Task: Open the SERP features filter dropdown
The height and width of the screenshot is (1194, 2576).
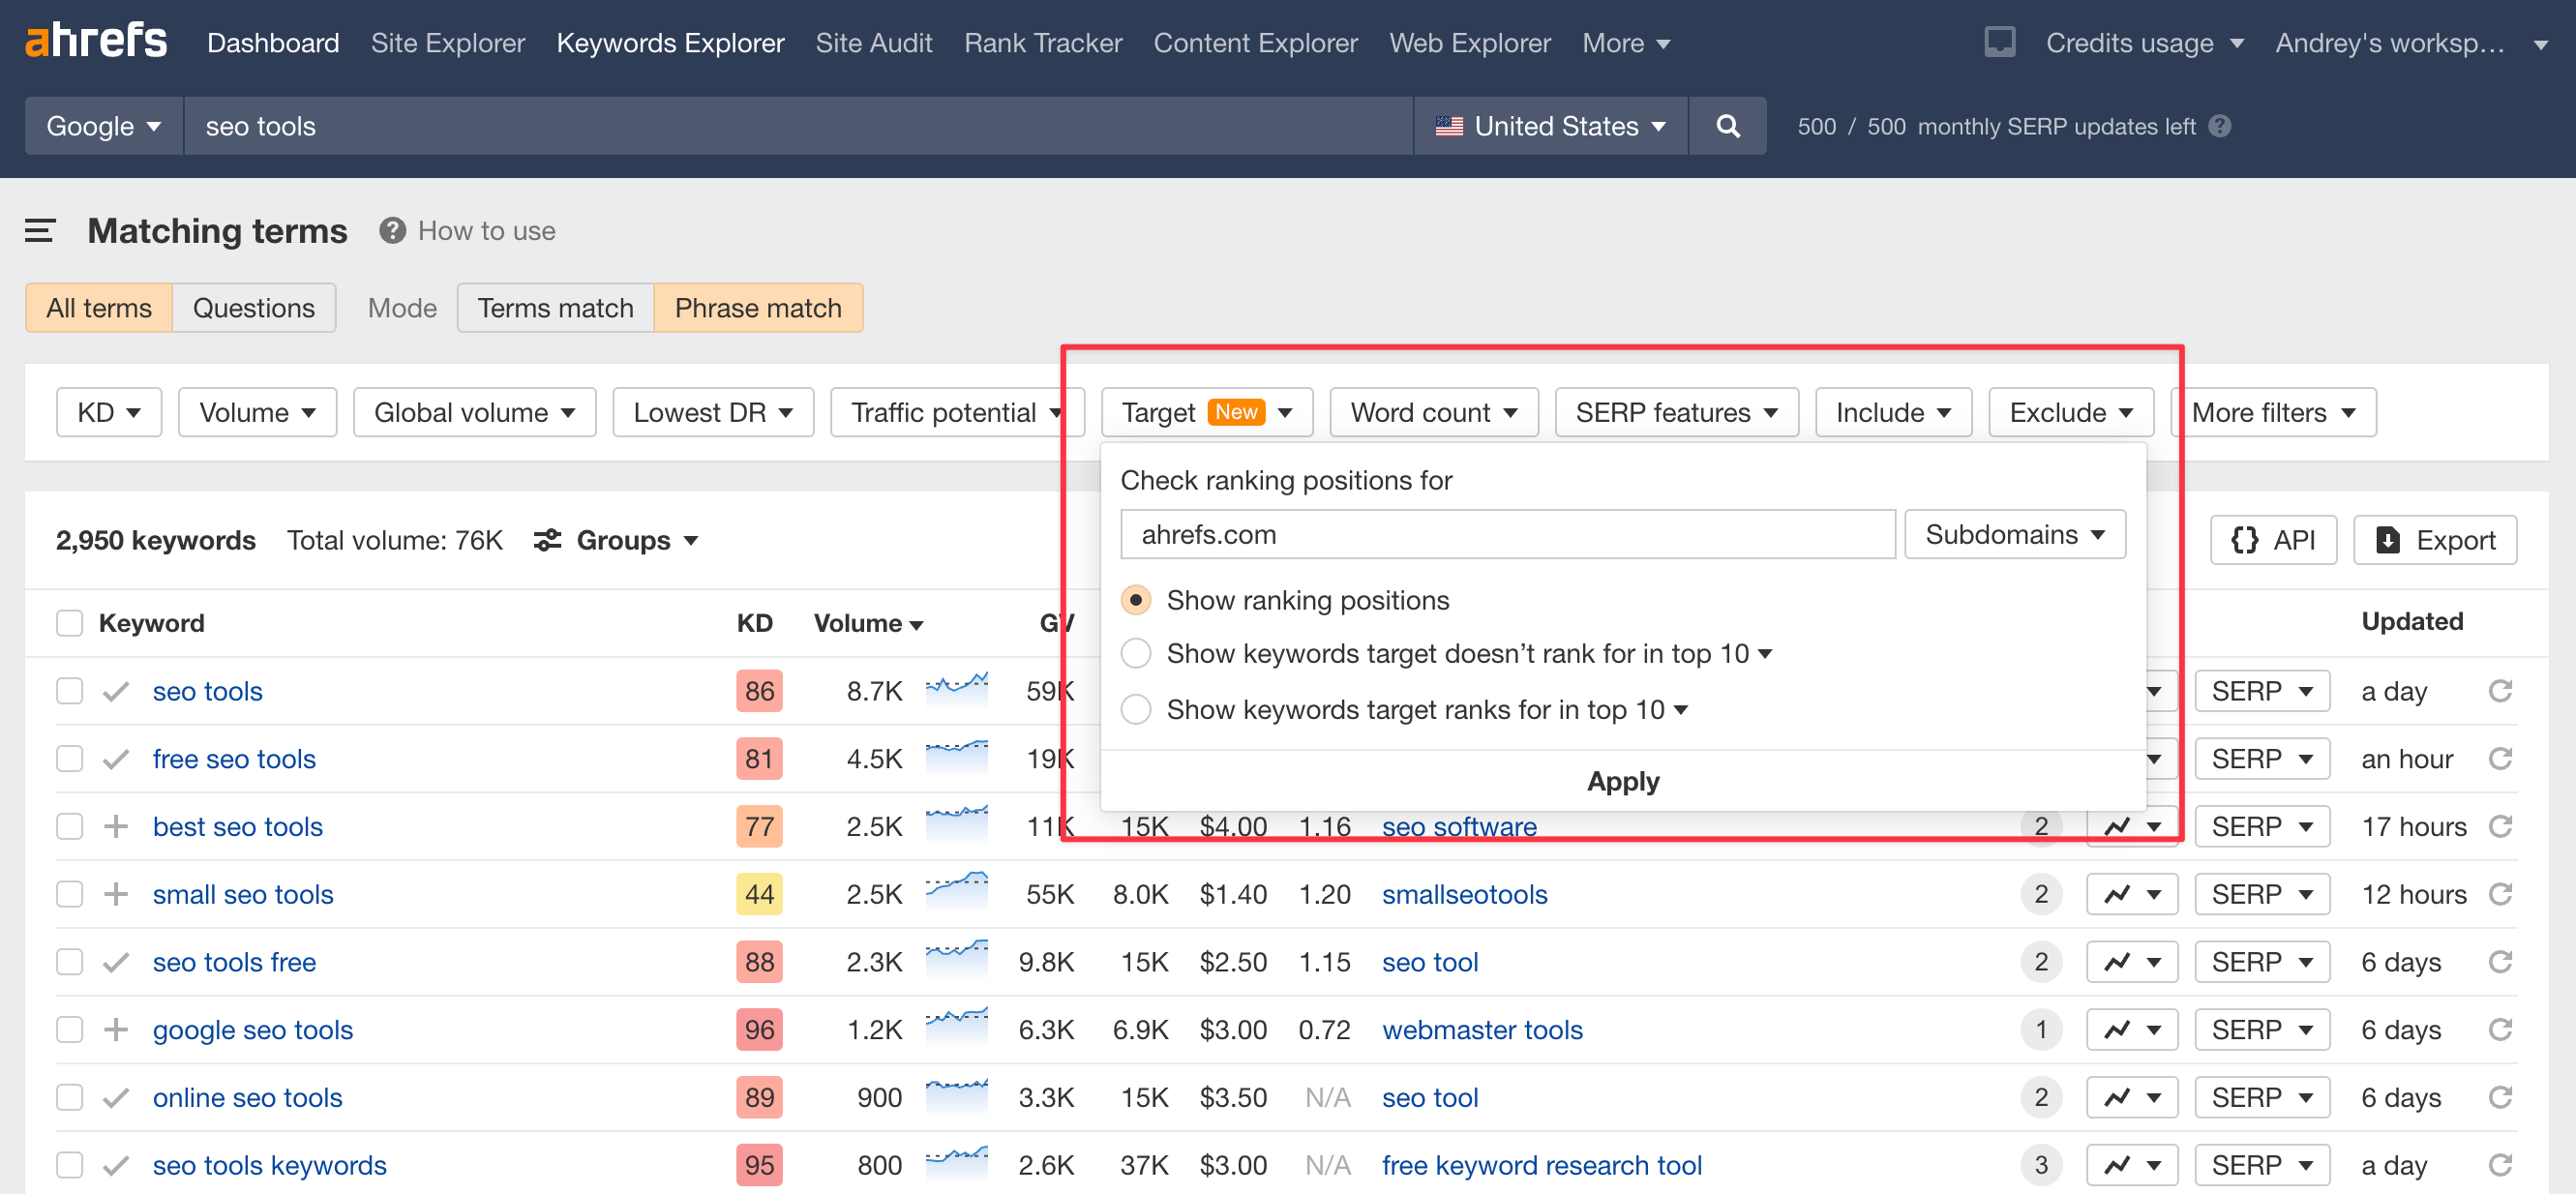Action: pyautogui.click(x=1676, y=412)
